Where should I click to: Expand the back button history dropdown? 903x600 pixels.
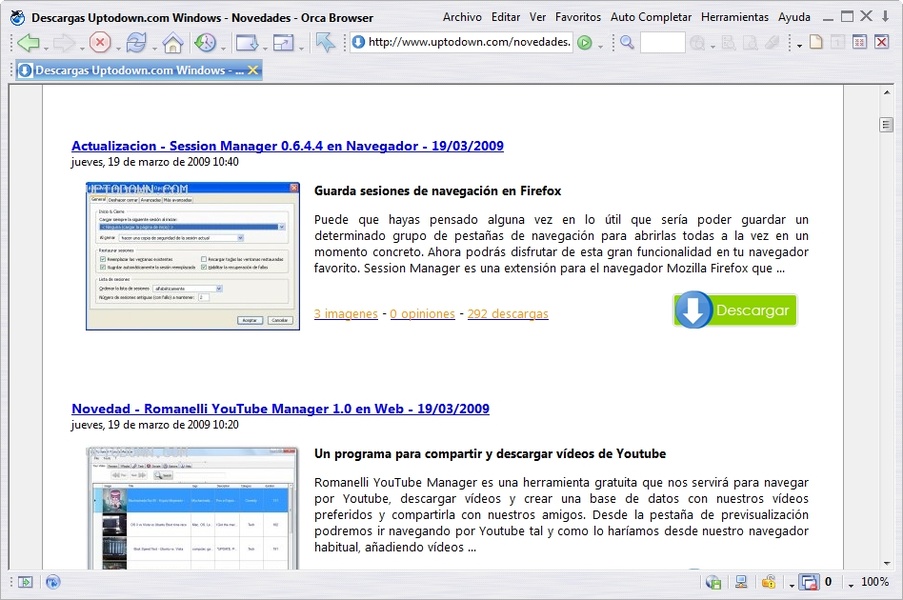[46, 47]
